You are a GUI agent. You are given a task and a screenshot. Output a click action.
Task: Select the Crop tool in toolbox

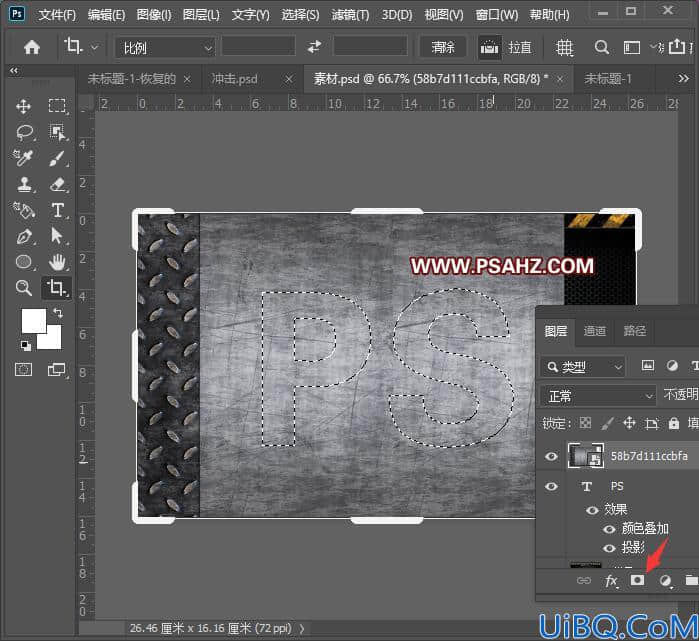pos(57,288)
